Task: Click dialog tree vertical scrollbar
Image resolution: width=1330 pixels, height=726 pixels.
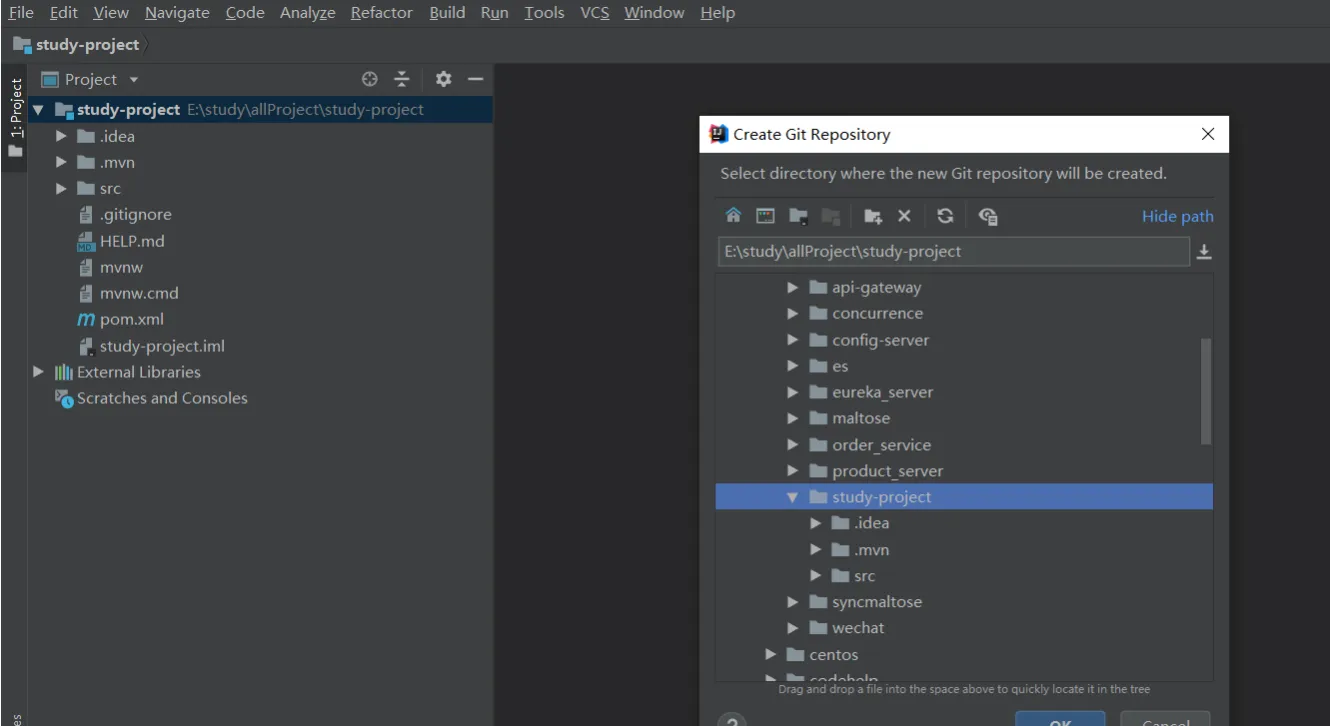Action: 1206,391
